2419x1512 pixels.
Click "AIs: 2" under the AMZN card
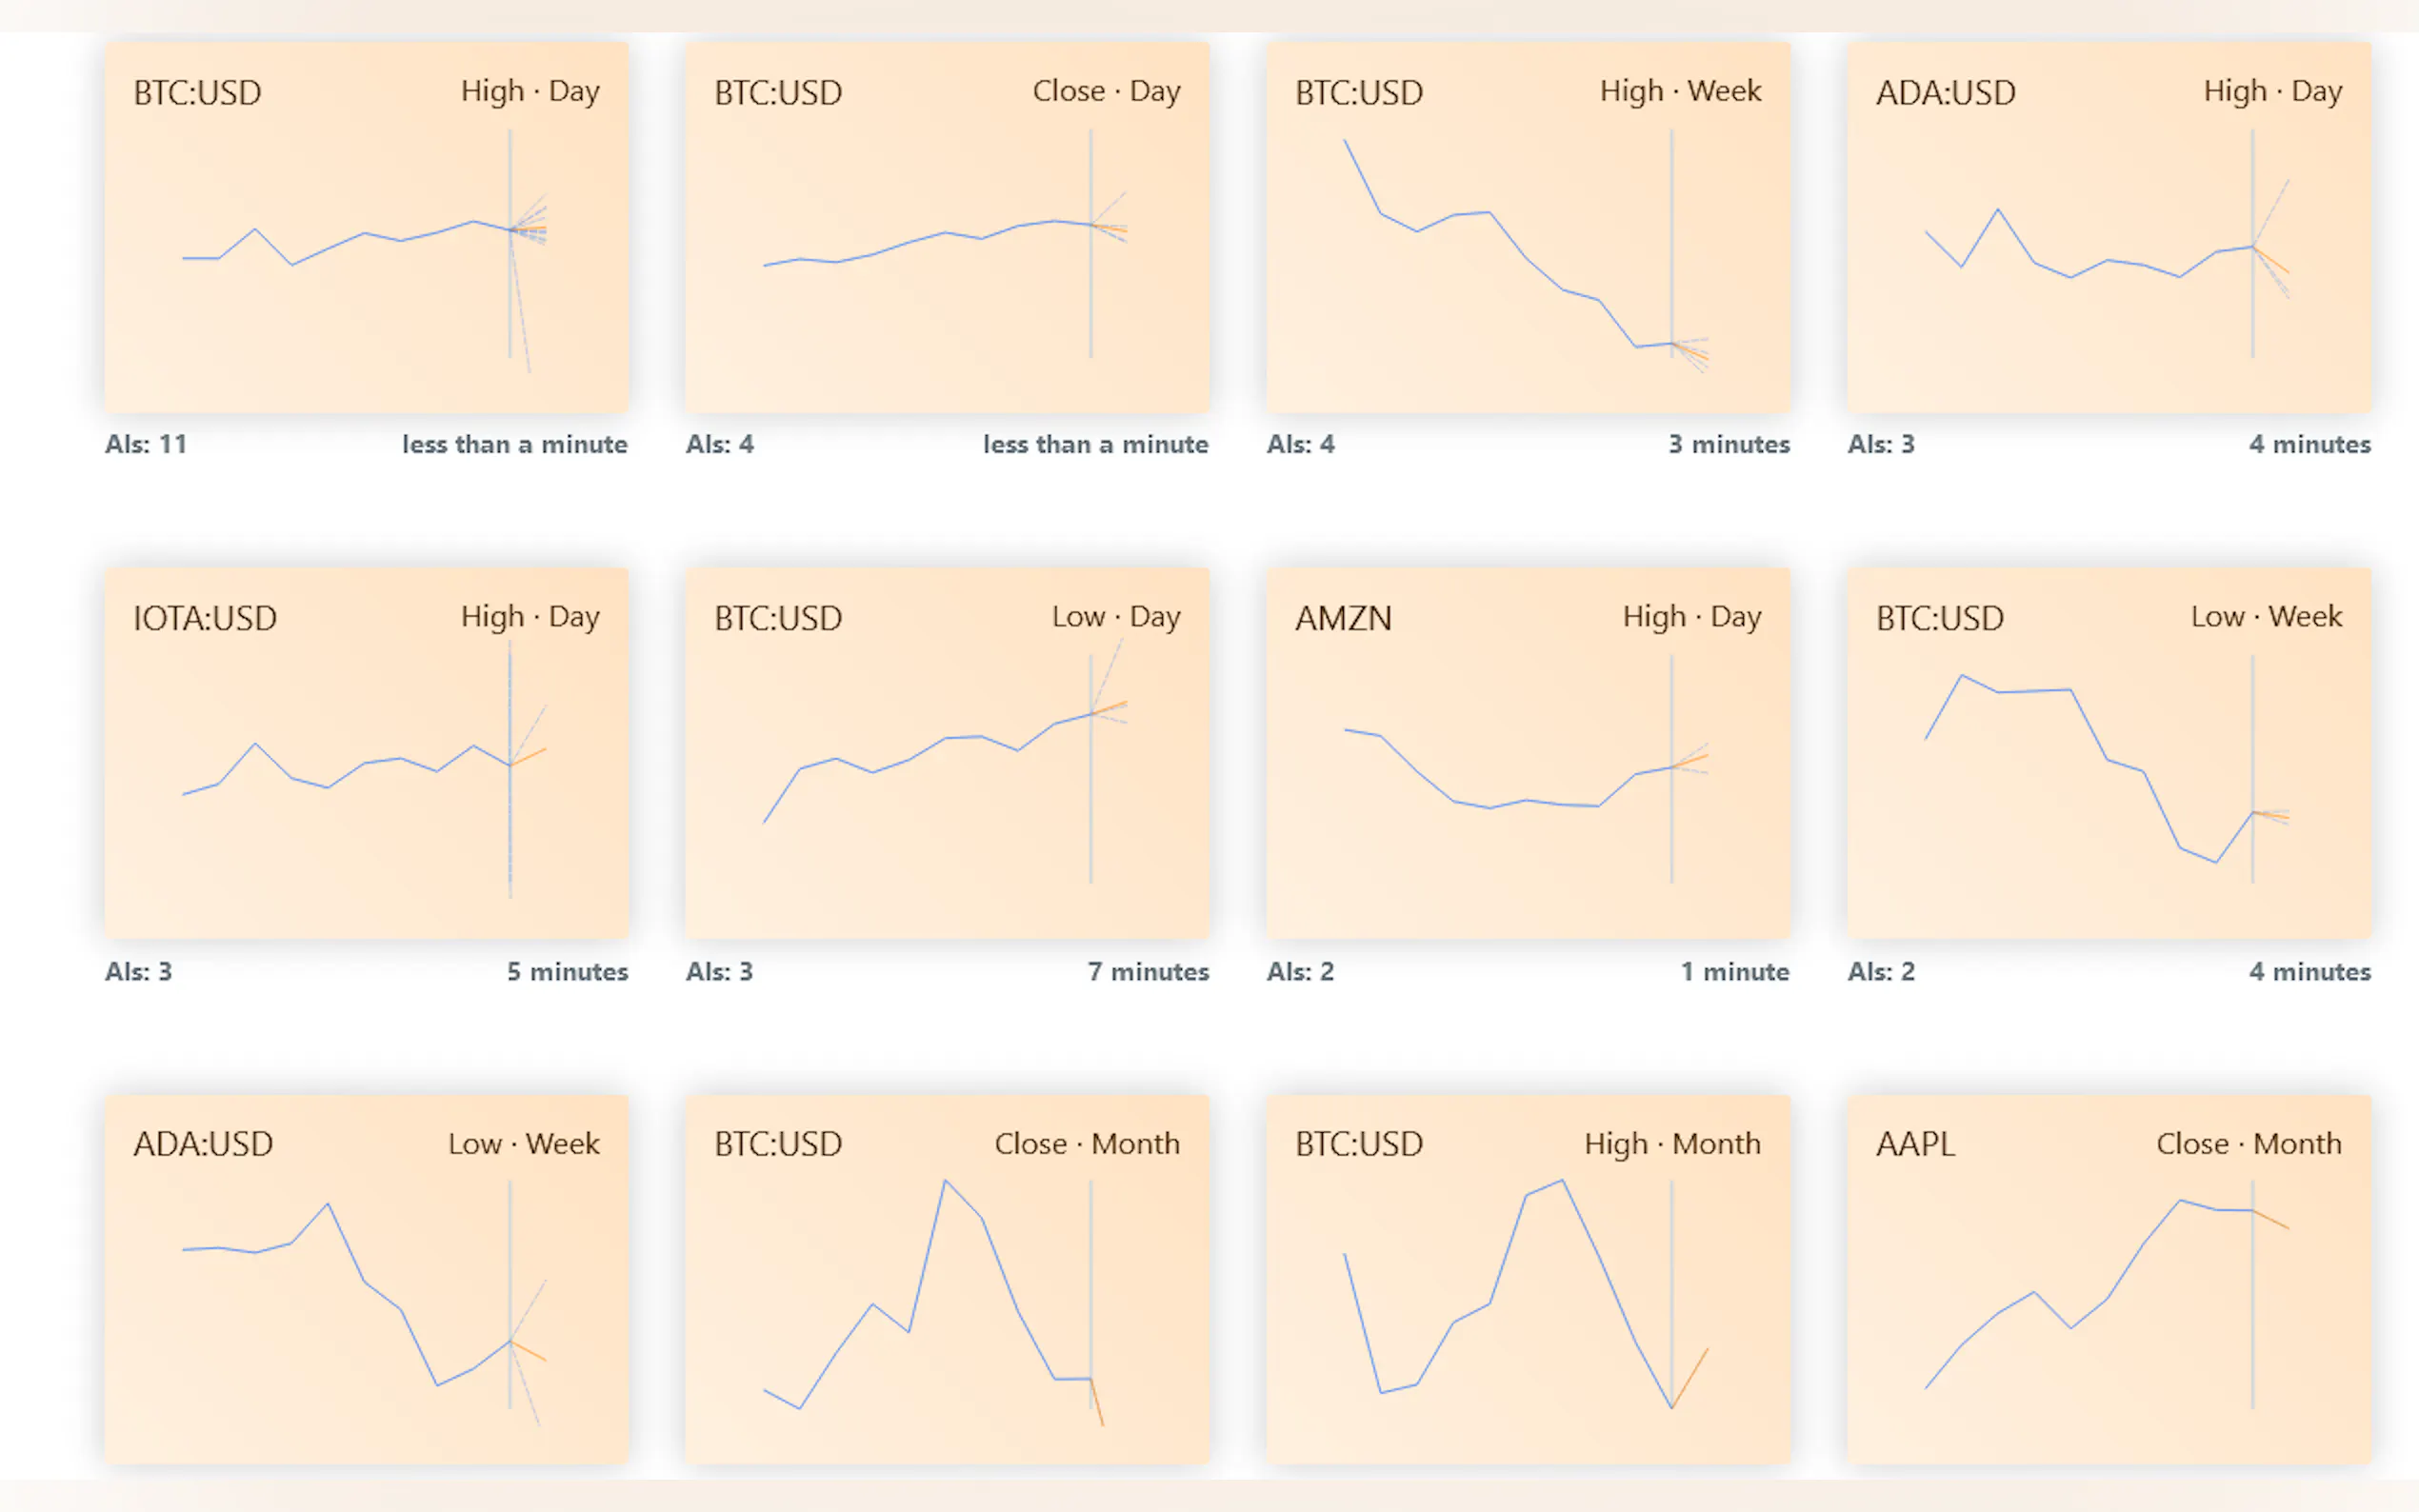[1300, 971]
